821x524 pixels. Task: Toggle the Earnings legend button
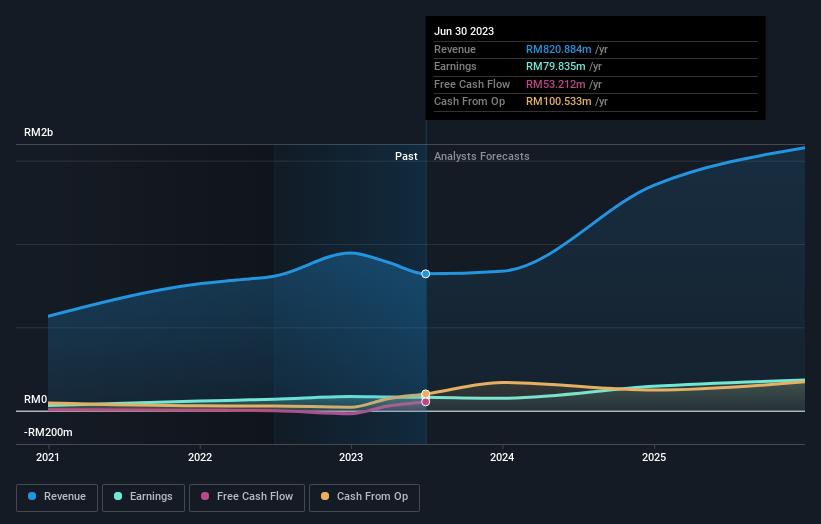tap(143, 497)
